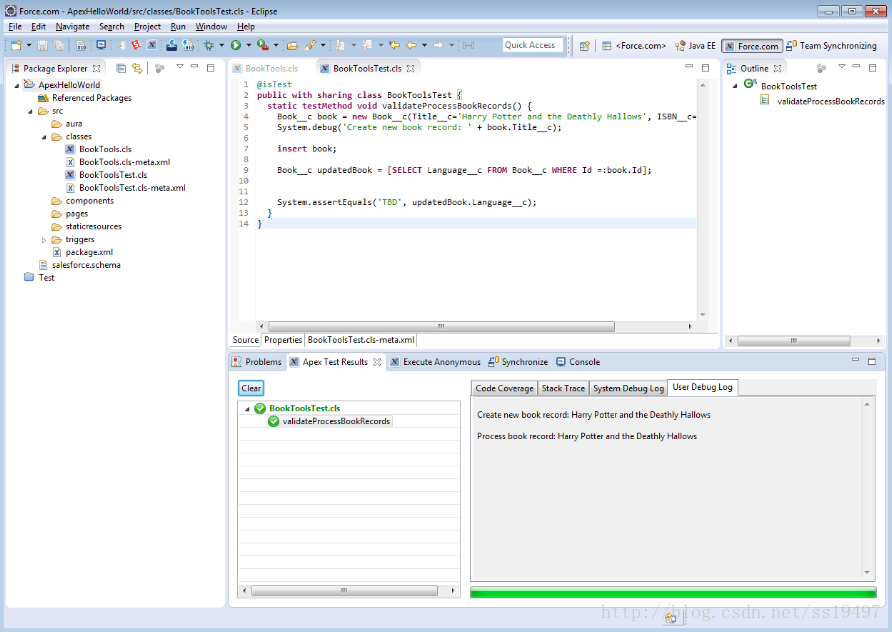Select validateProcessBookRecords test result
Screen dimensions: 892x632
[336, 422]
